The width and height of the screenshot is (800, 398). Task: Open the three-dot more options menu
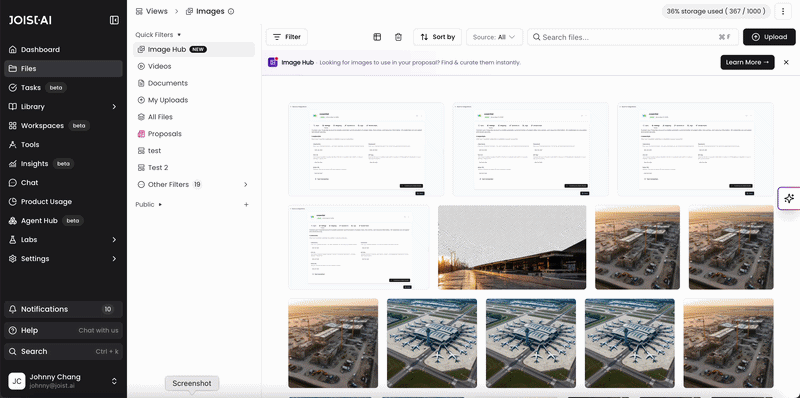click(783, 11)
